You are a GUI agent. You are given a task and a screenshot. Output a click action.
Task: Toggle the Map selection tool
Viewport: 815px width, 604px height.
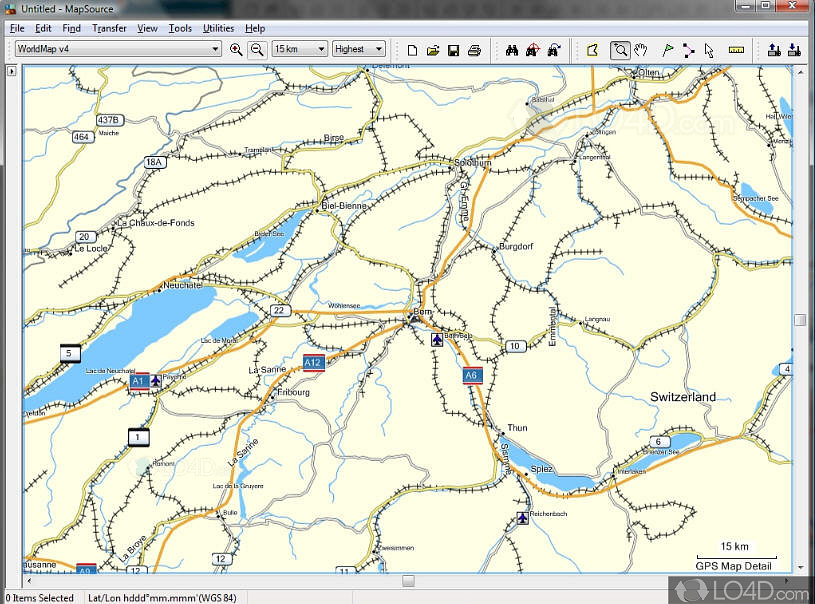pyautogui.click(x=592, y=49)
